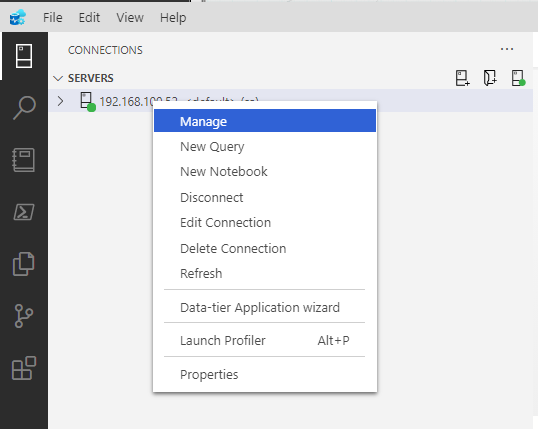
Task: Open the Notebooks view icon
Action: point(24,160)
